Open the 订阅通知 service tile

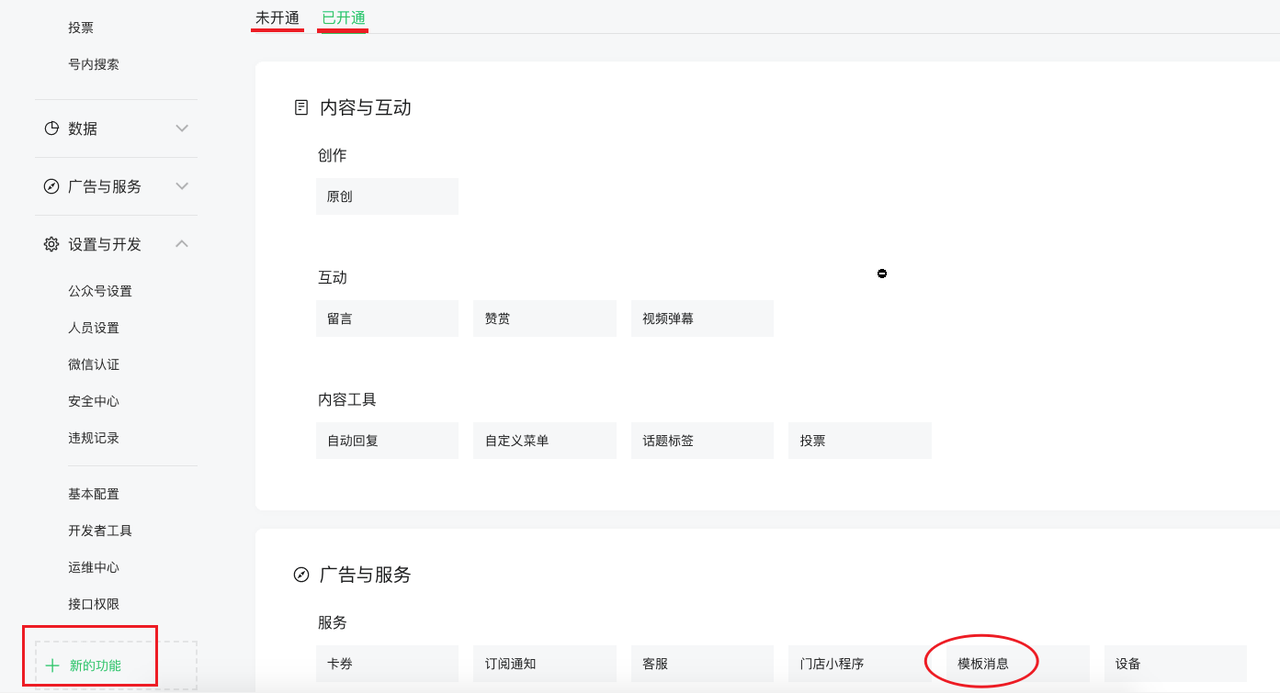tap(544, 664)
